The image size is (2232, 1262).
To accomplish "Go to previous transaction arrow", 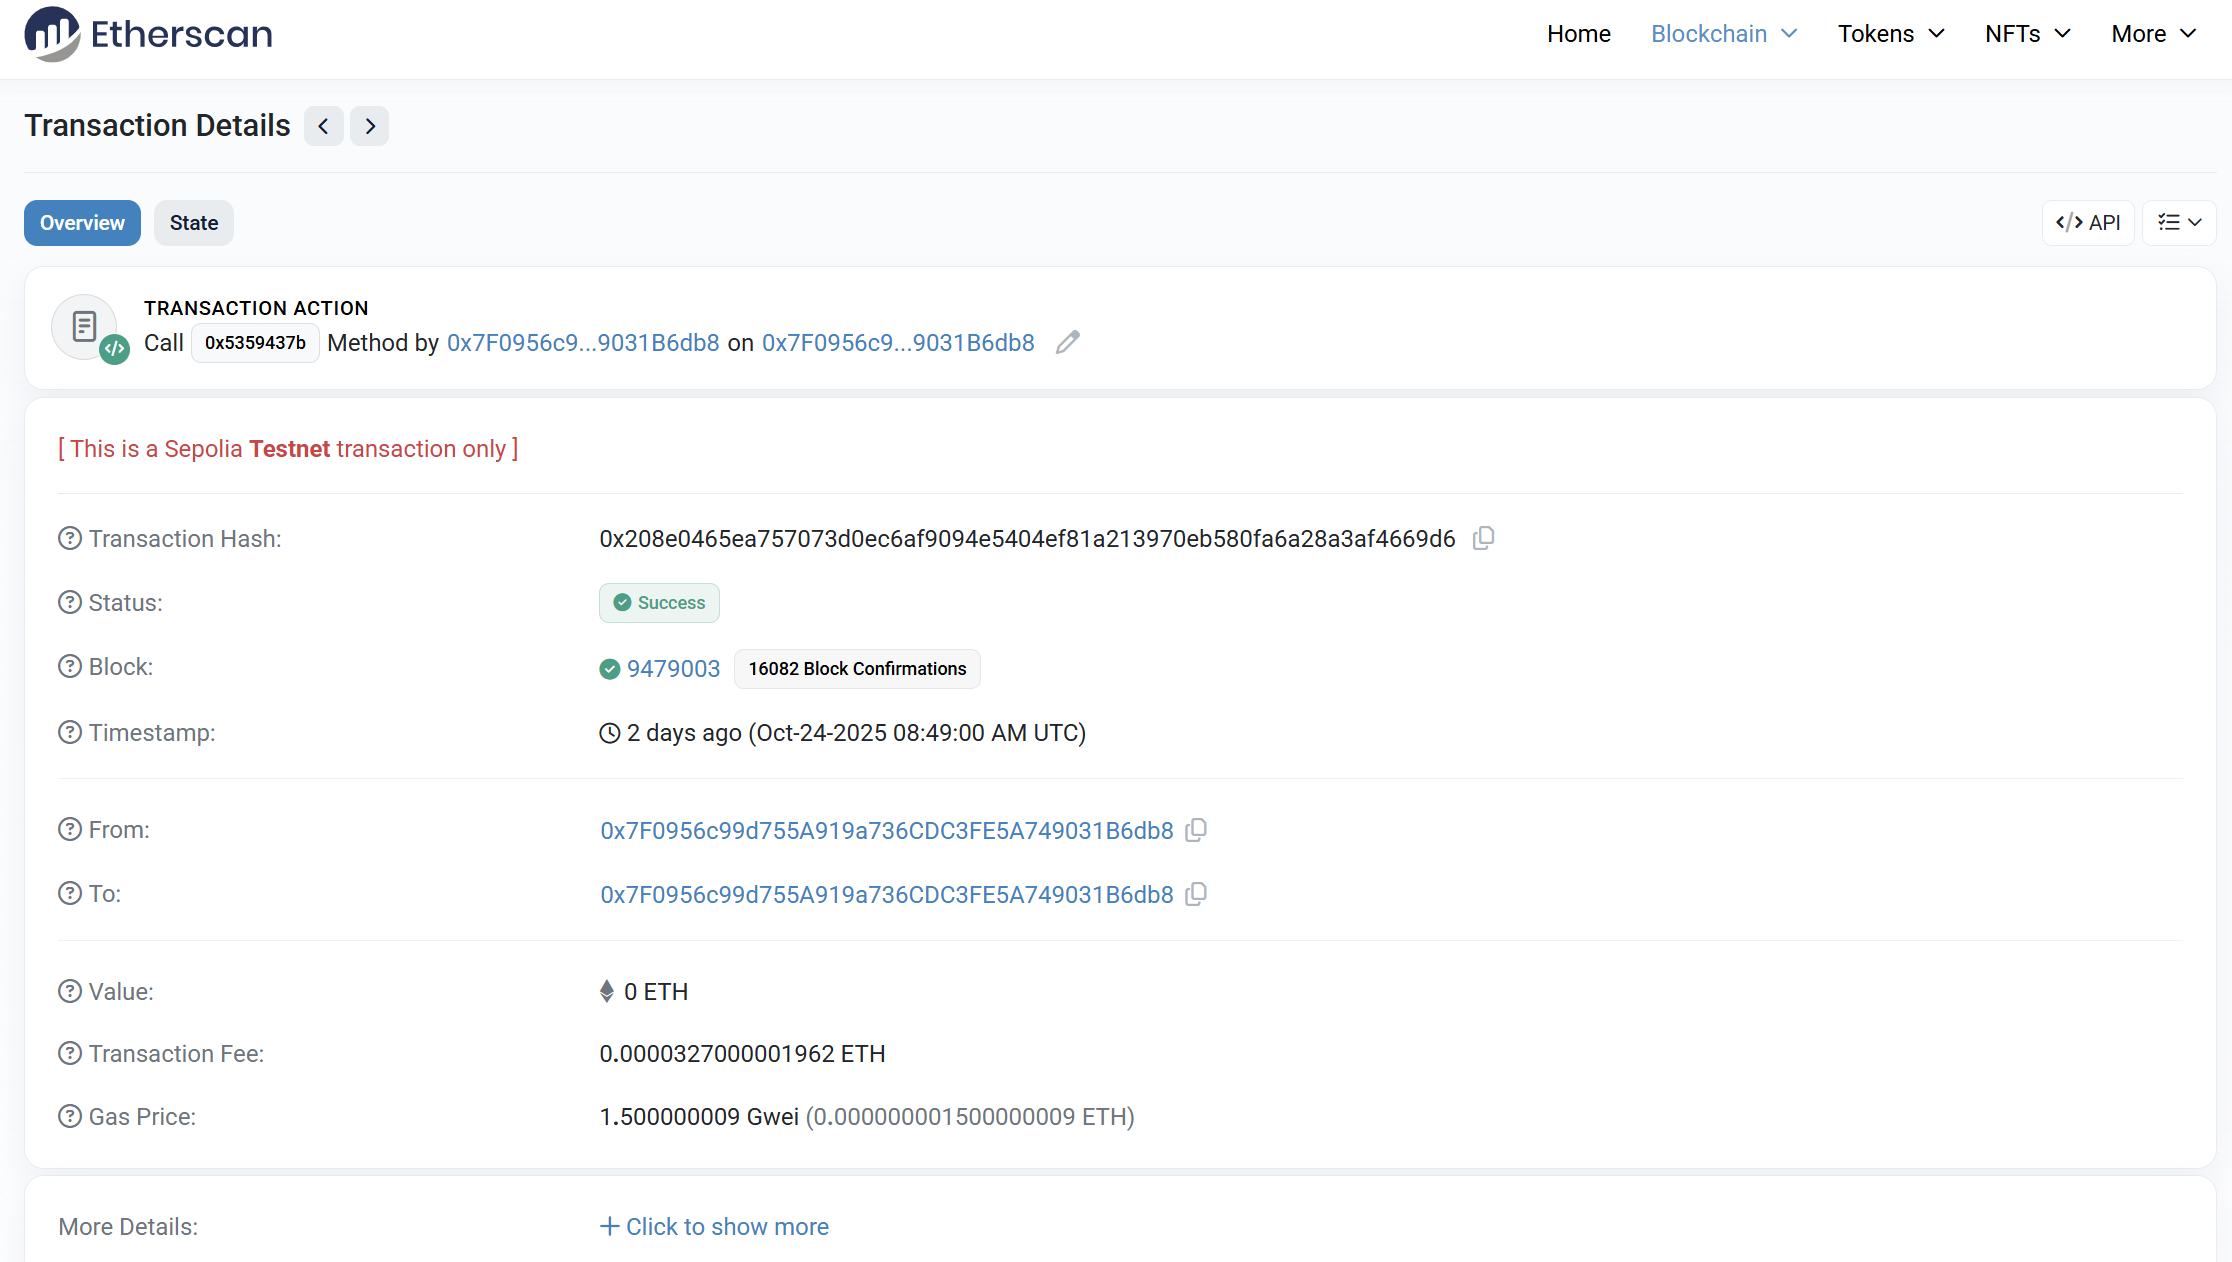I will tap(323, 126).
